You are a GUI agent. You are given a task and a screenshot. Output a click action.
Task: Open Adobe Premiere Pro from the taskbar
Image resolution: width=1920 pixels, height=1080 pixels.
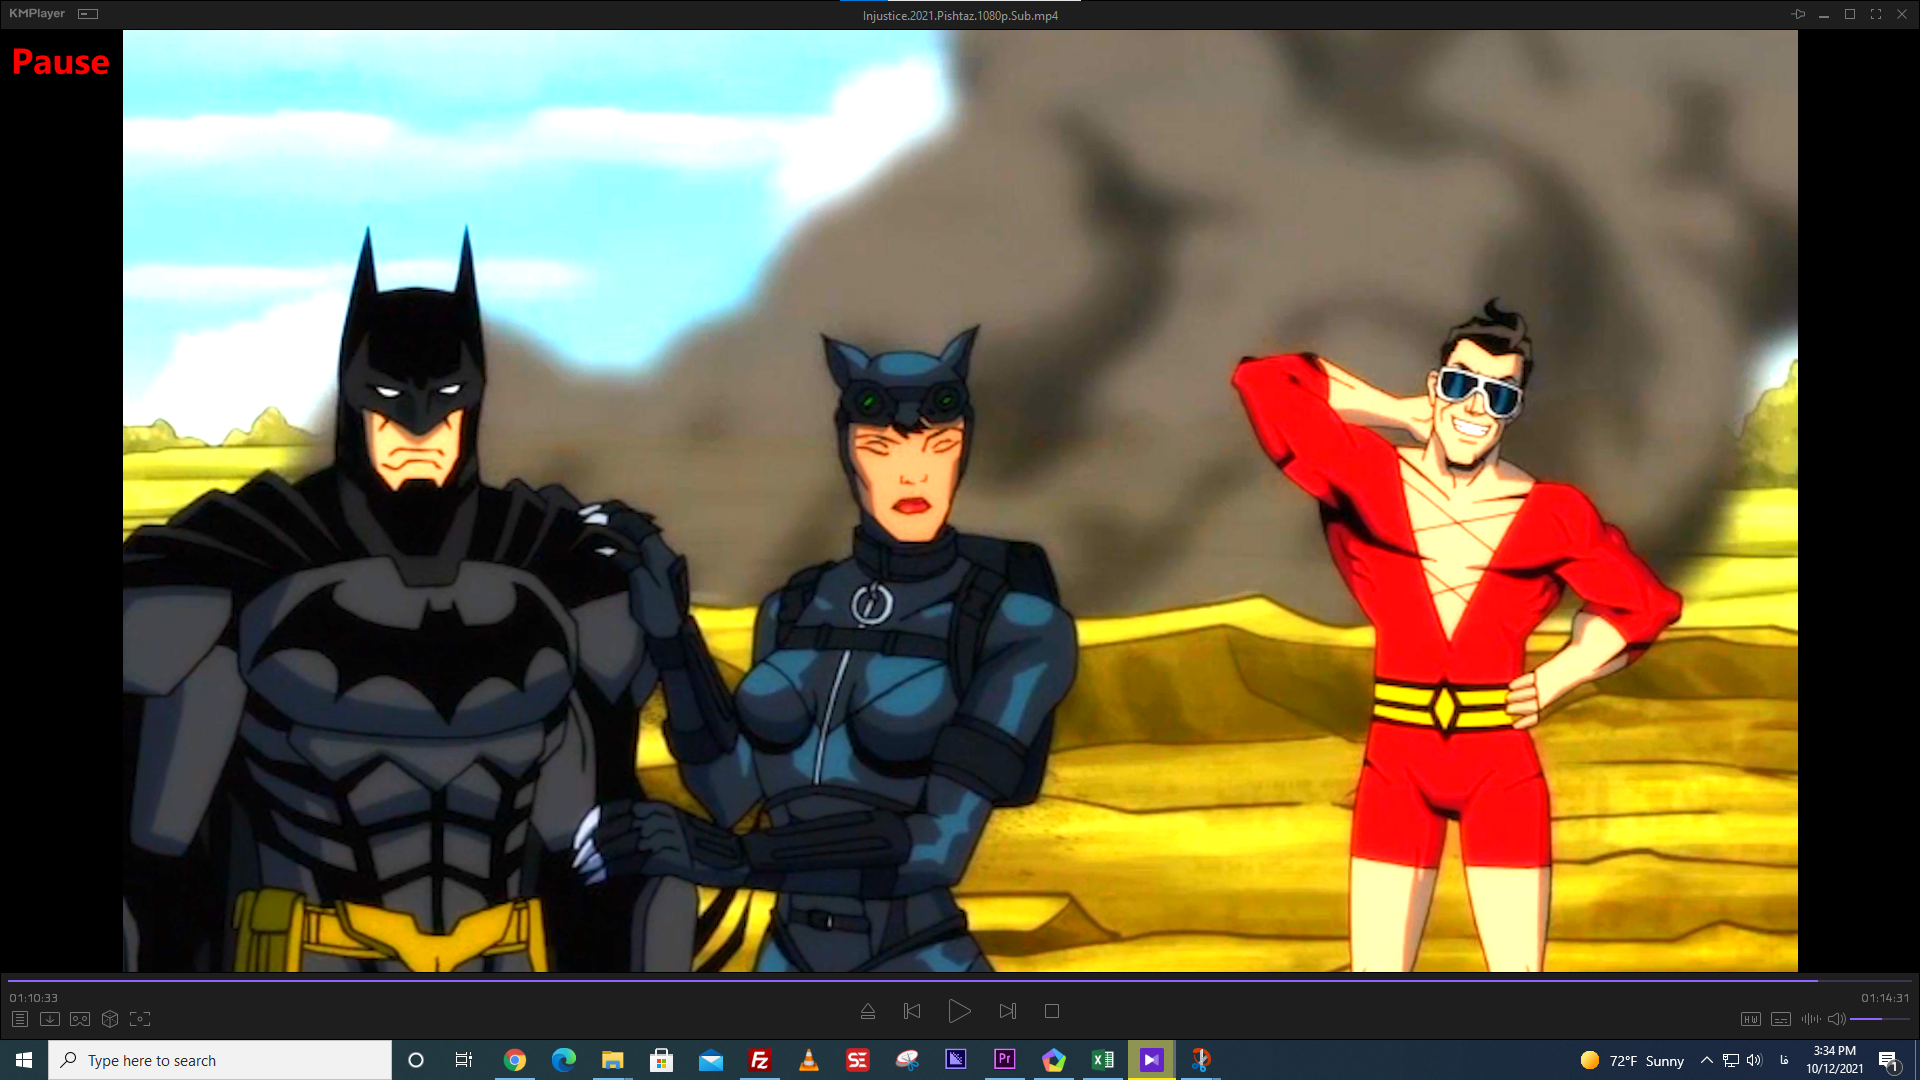1004,1060
